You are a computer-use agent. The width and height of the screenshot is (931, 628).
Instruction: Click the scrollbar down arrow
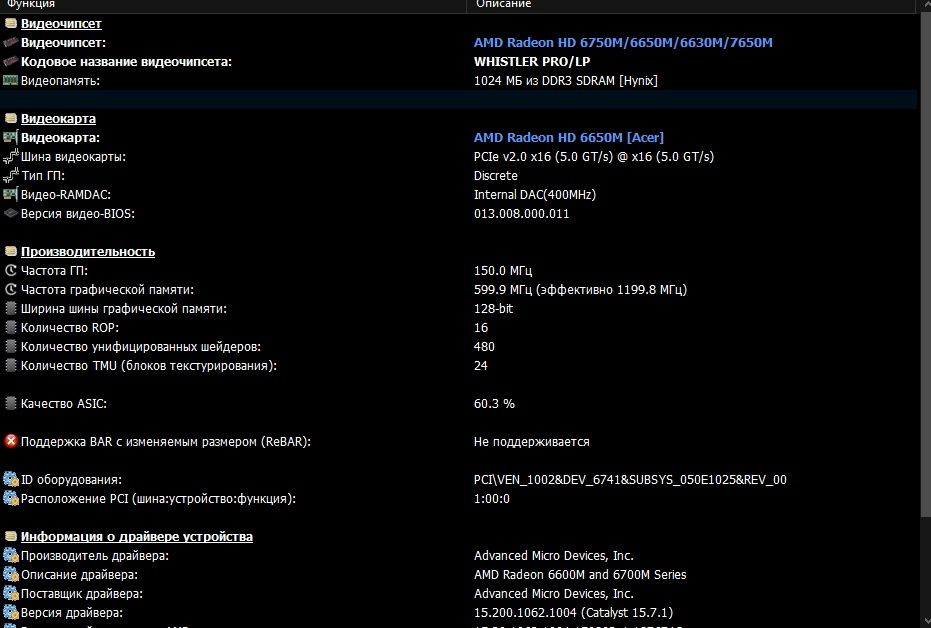925,621
